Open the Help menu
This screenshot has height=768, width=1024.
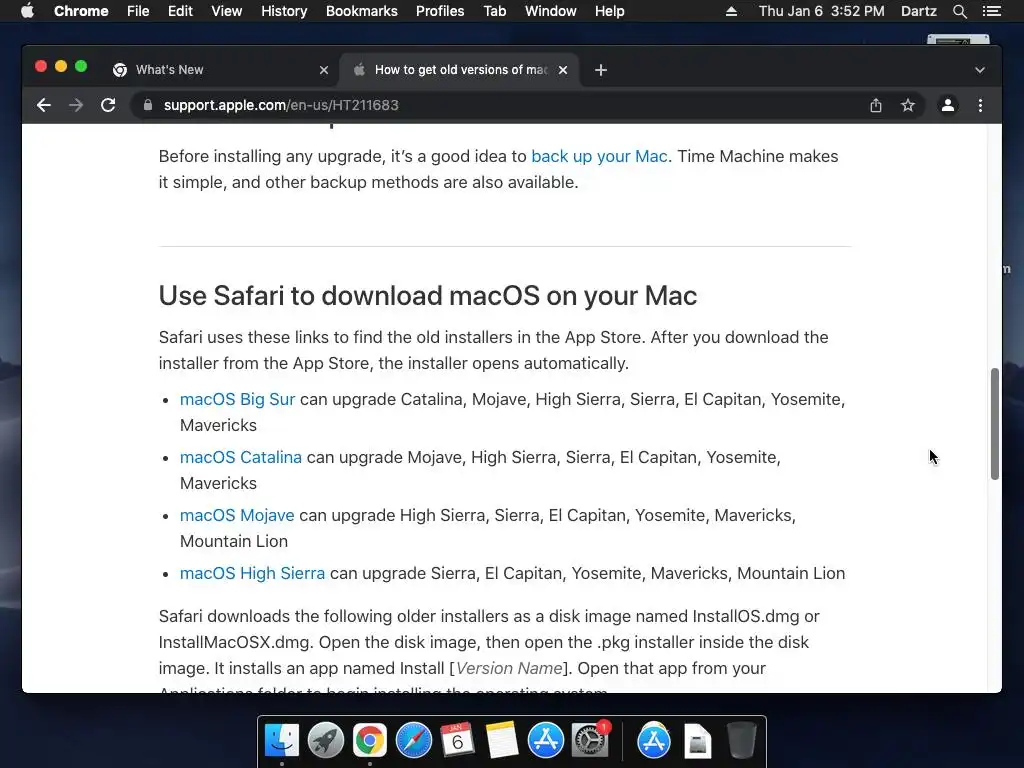[x=609, y=11]
